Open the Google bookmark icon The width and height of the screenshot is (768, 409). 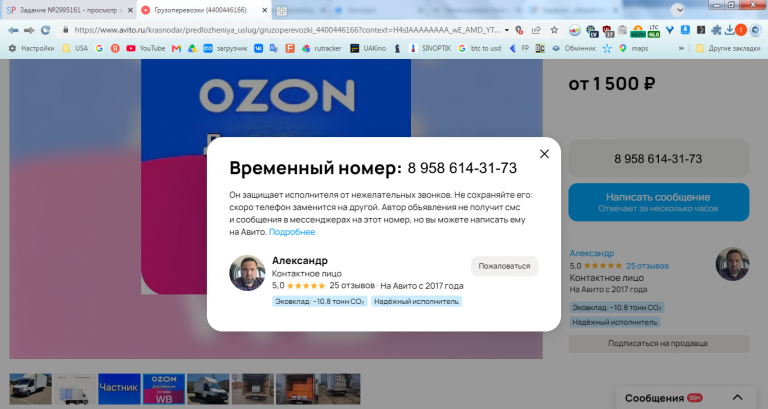[x=99, y=48]
